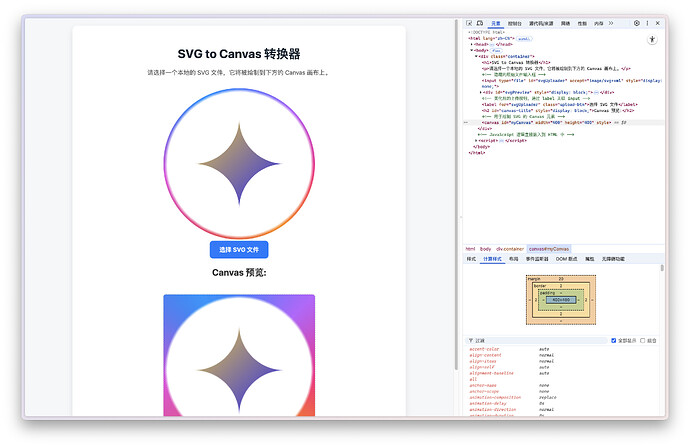690x448 pixels.
Task: Select body in the breadcrumb bar
Action: [x=485, y=249]
